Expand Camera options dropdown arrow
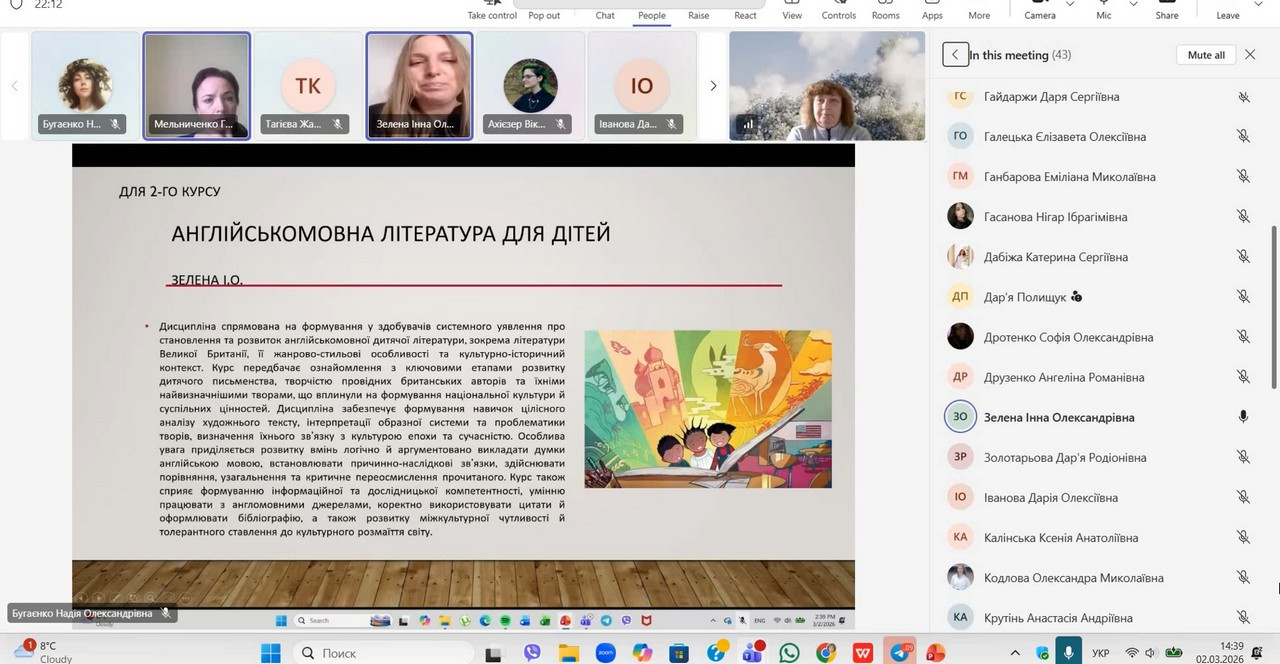 1070,5
